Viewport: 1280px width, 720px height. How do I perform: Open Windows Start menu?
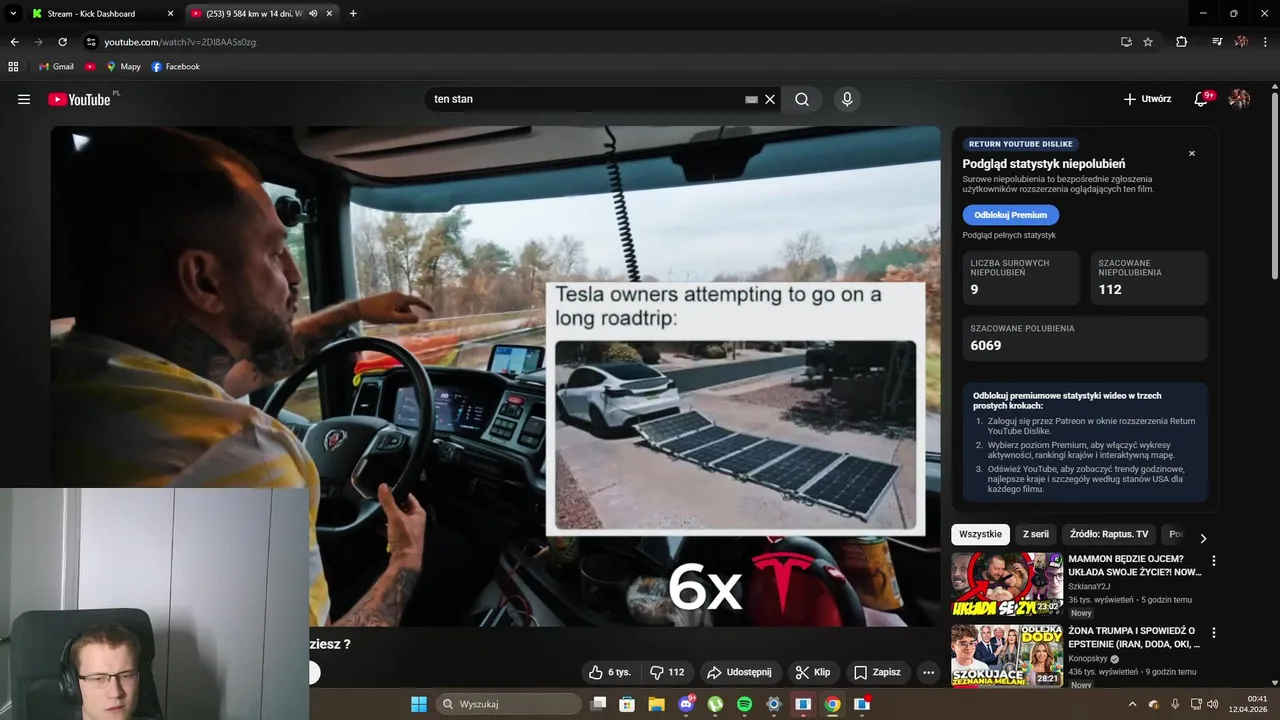(419, 704)
